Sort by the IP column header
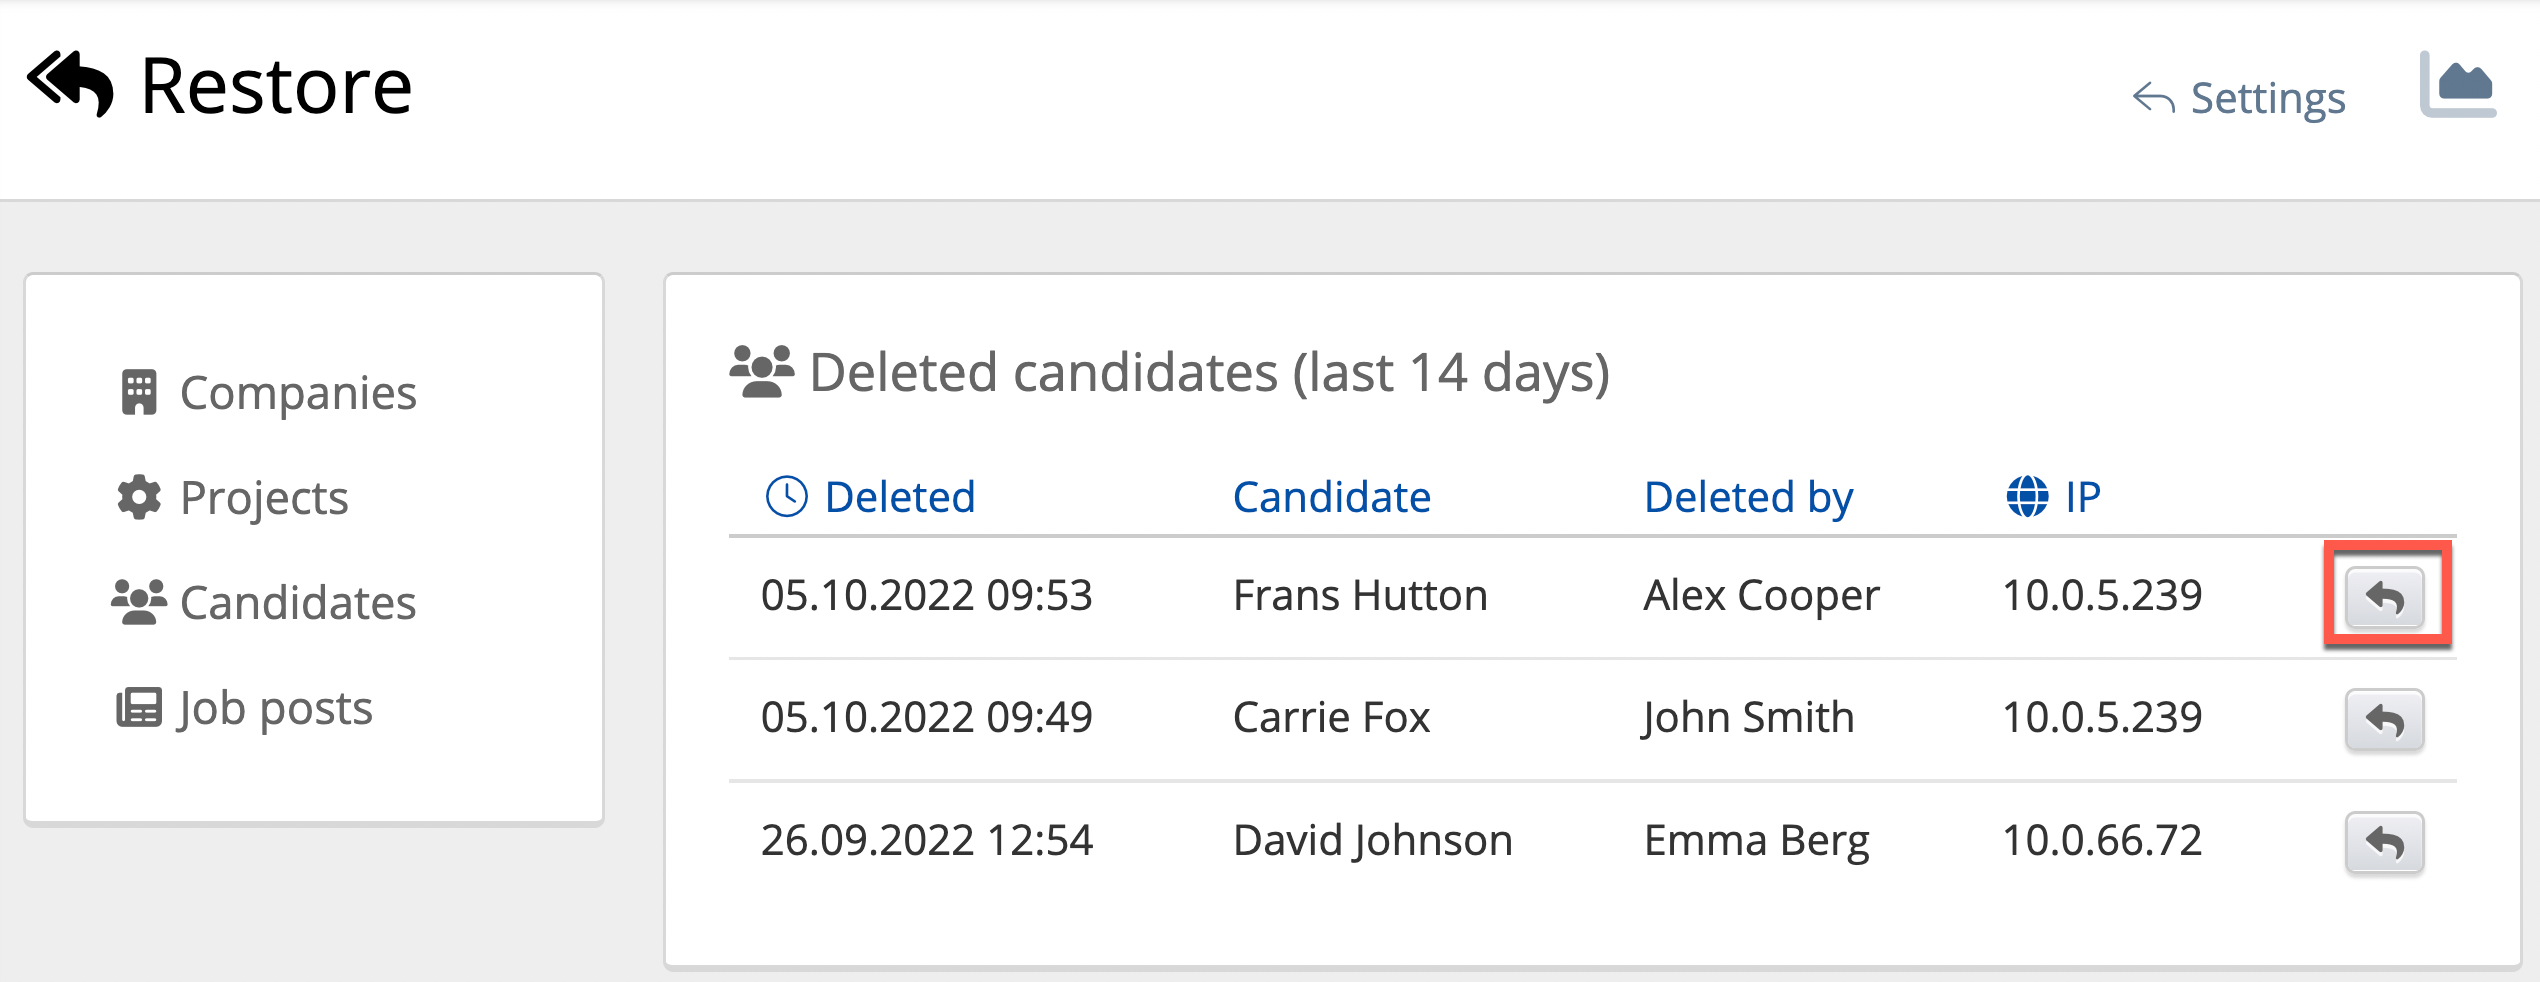Image resolution: width=2540 pixels, height=982 pixels. (x=2083, y=496)
